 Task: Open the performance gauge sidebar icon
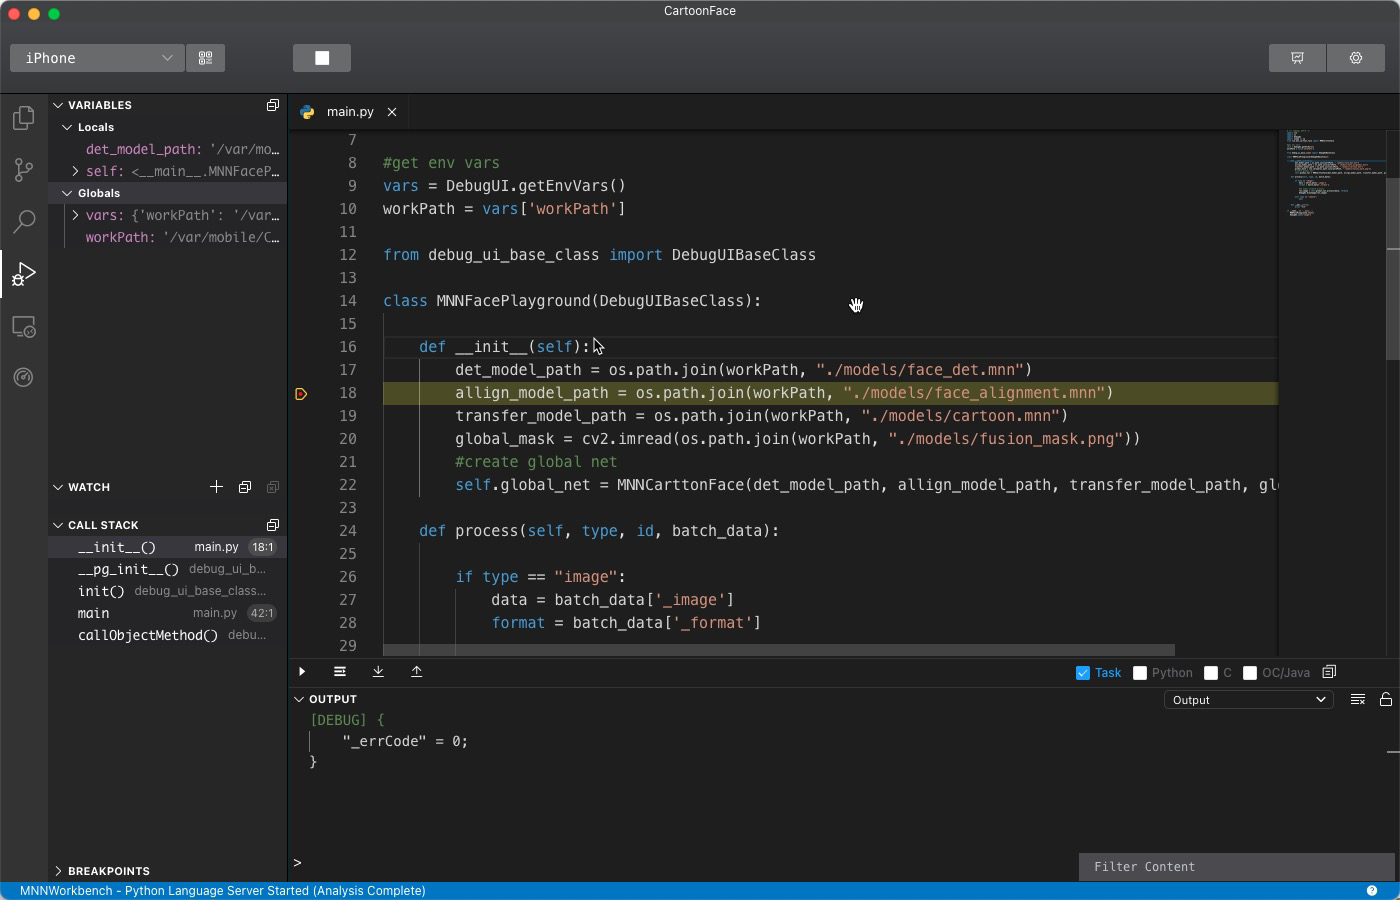tap(23, 377)
